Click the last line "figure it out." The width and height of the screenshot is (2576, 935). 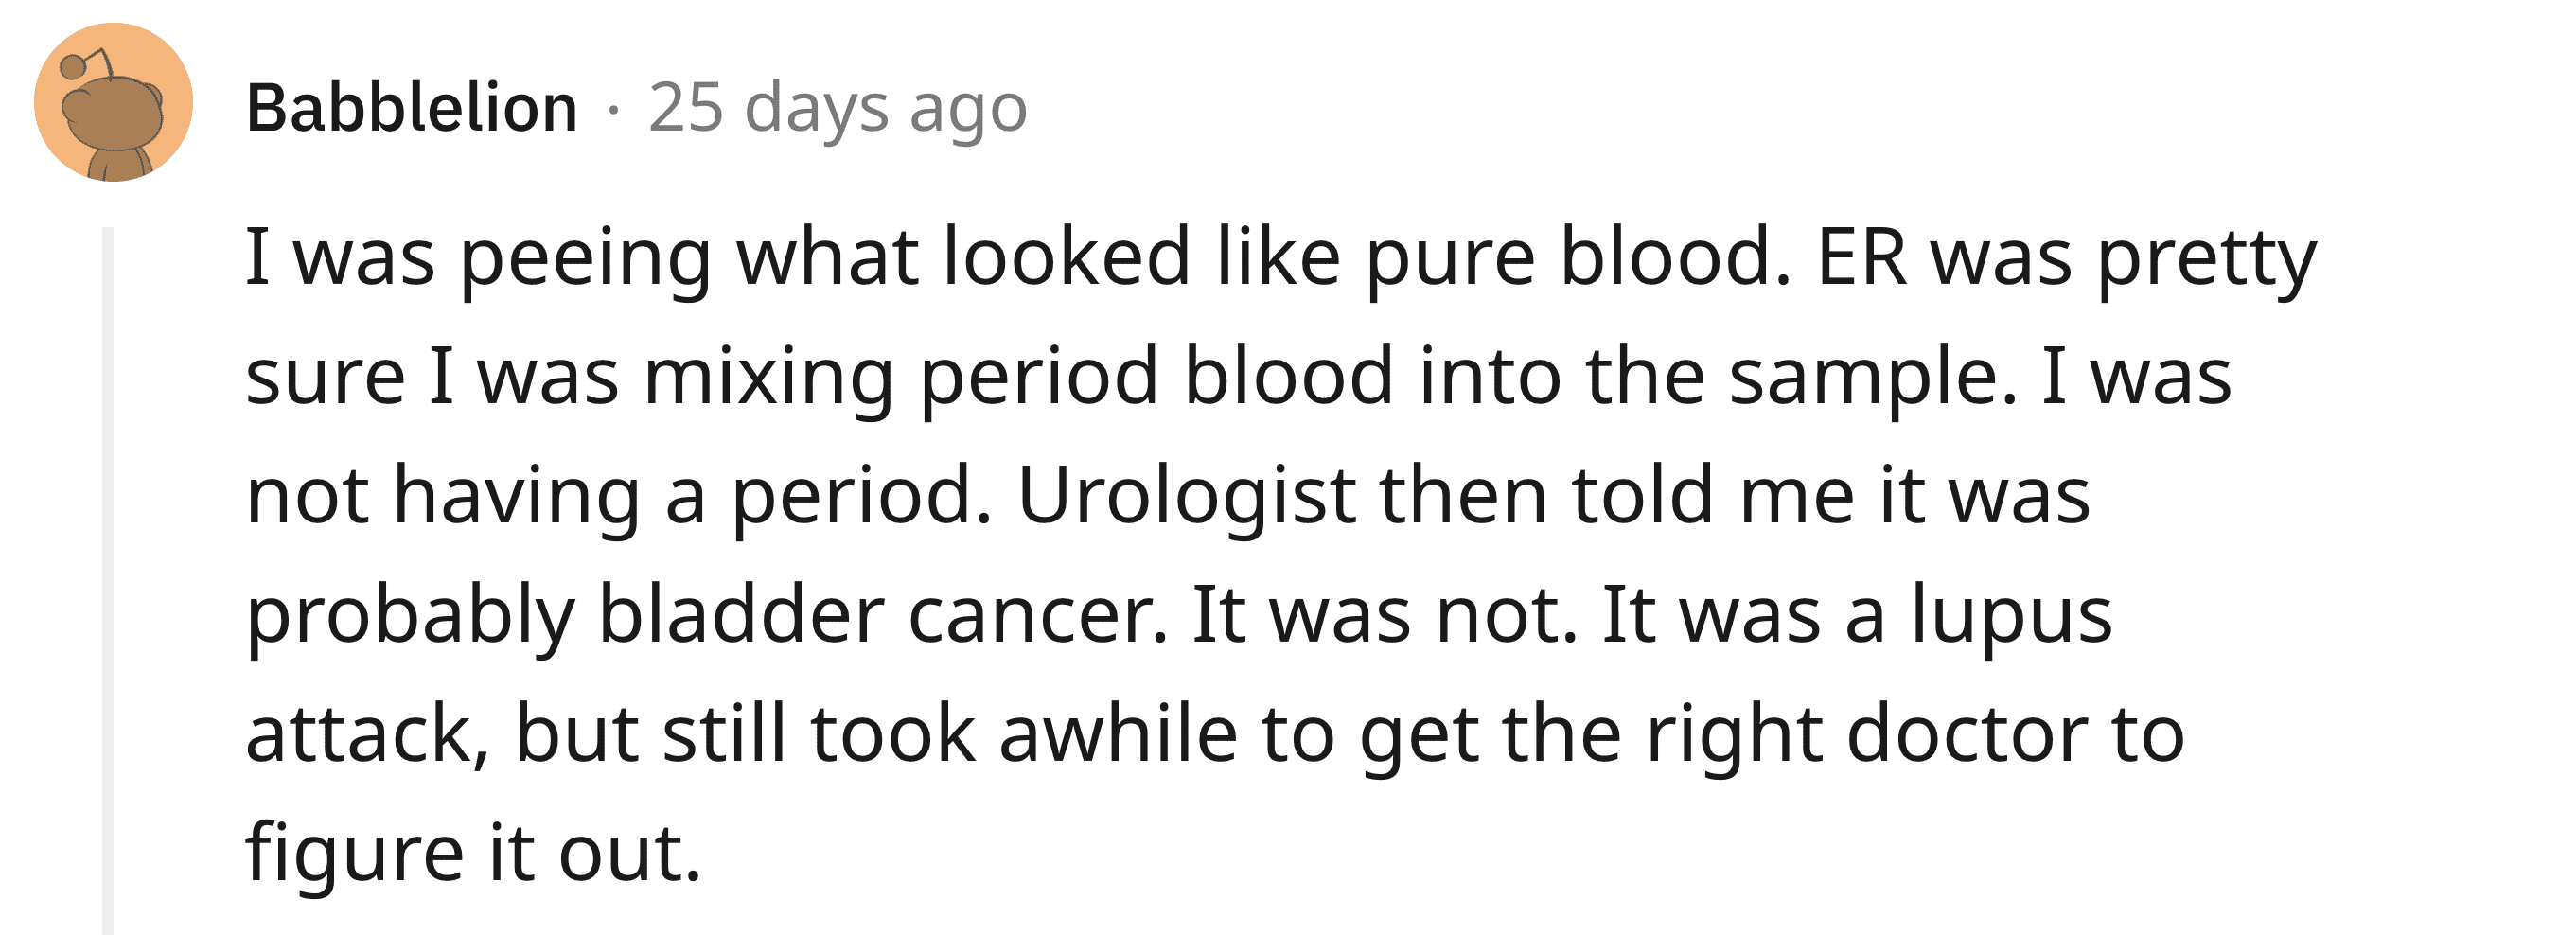(x=473, y=852)
